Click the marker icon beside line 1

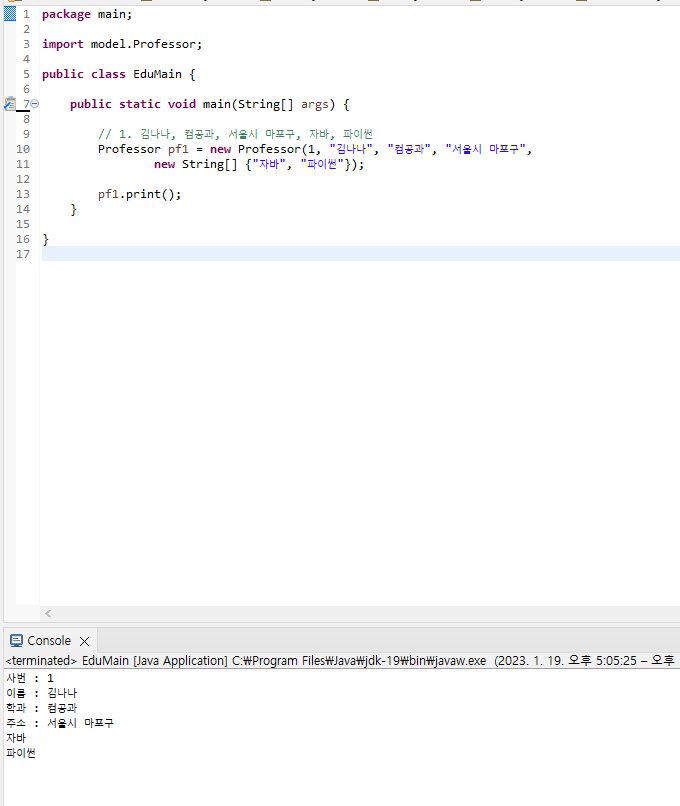pos(10,14)
